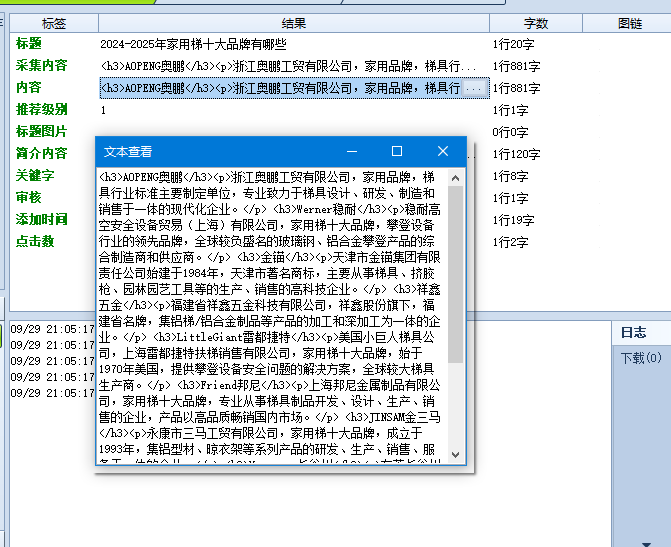Click the 采集内容 result cell text
This screenshot has height=547, width=671.
coord(288,66)
